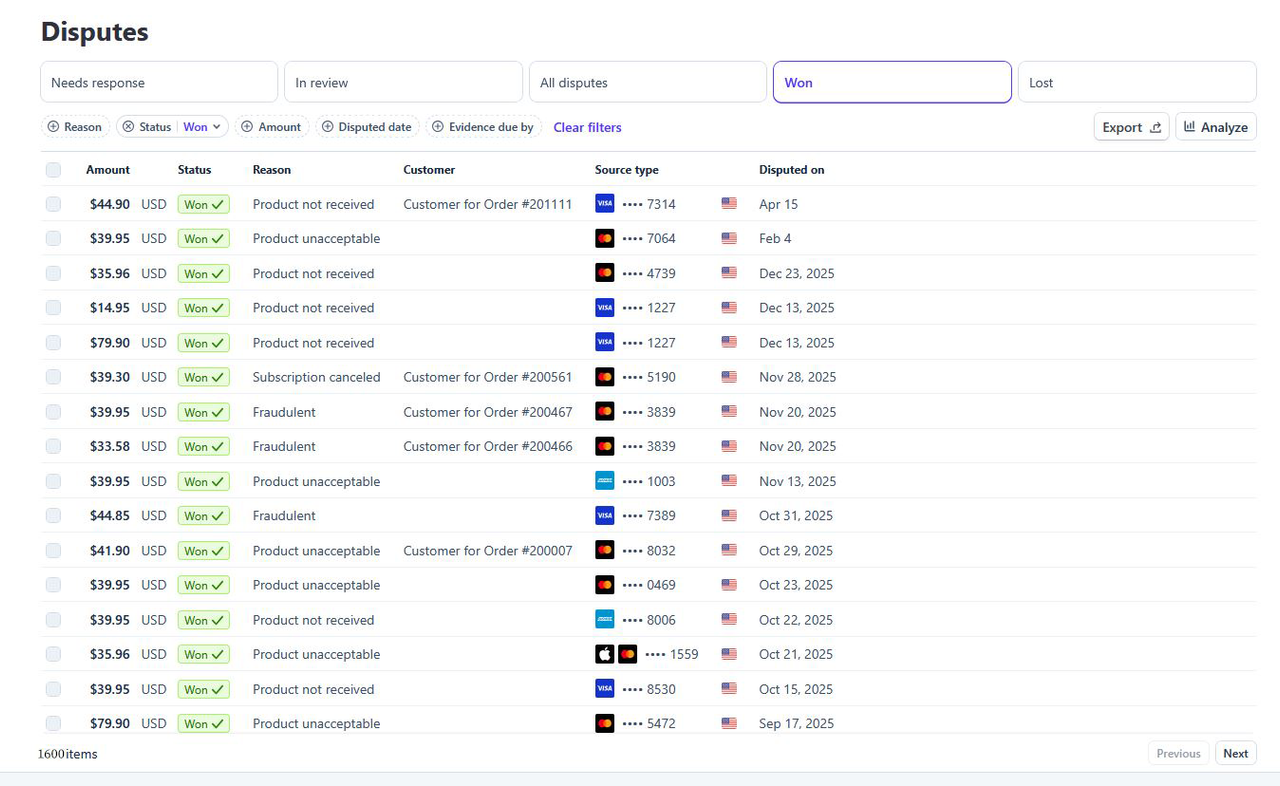Click the Sep 17, 2025 dispute date
This screenshot has height=786, width=1280.
point(796,723)
